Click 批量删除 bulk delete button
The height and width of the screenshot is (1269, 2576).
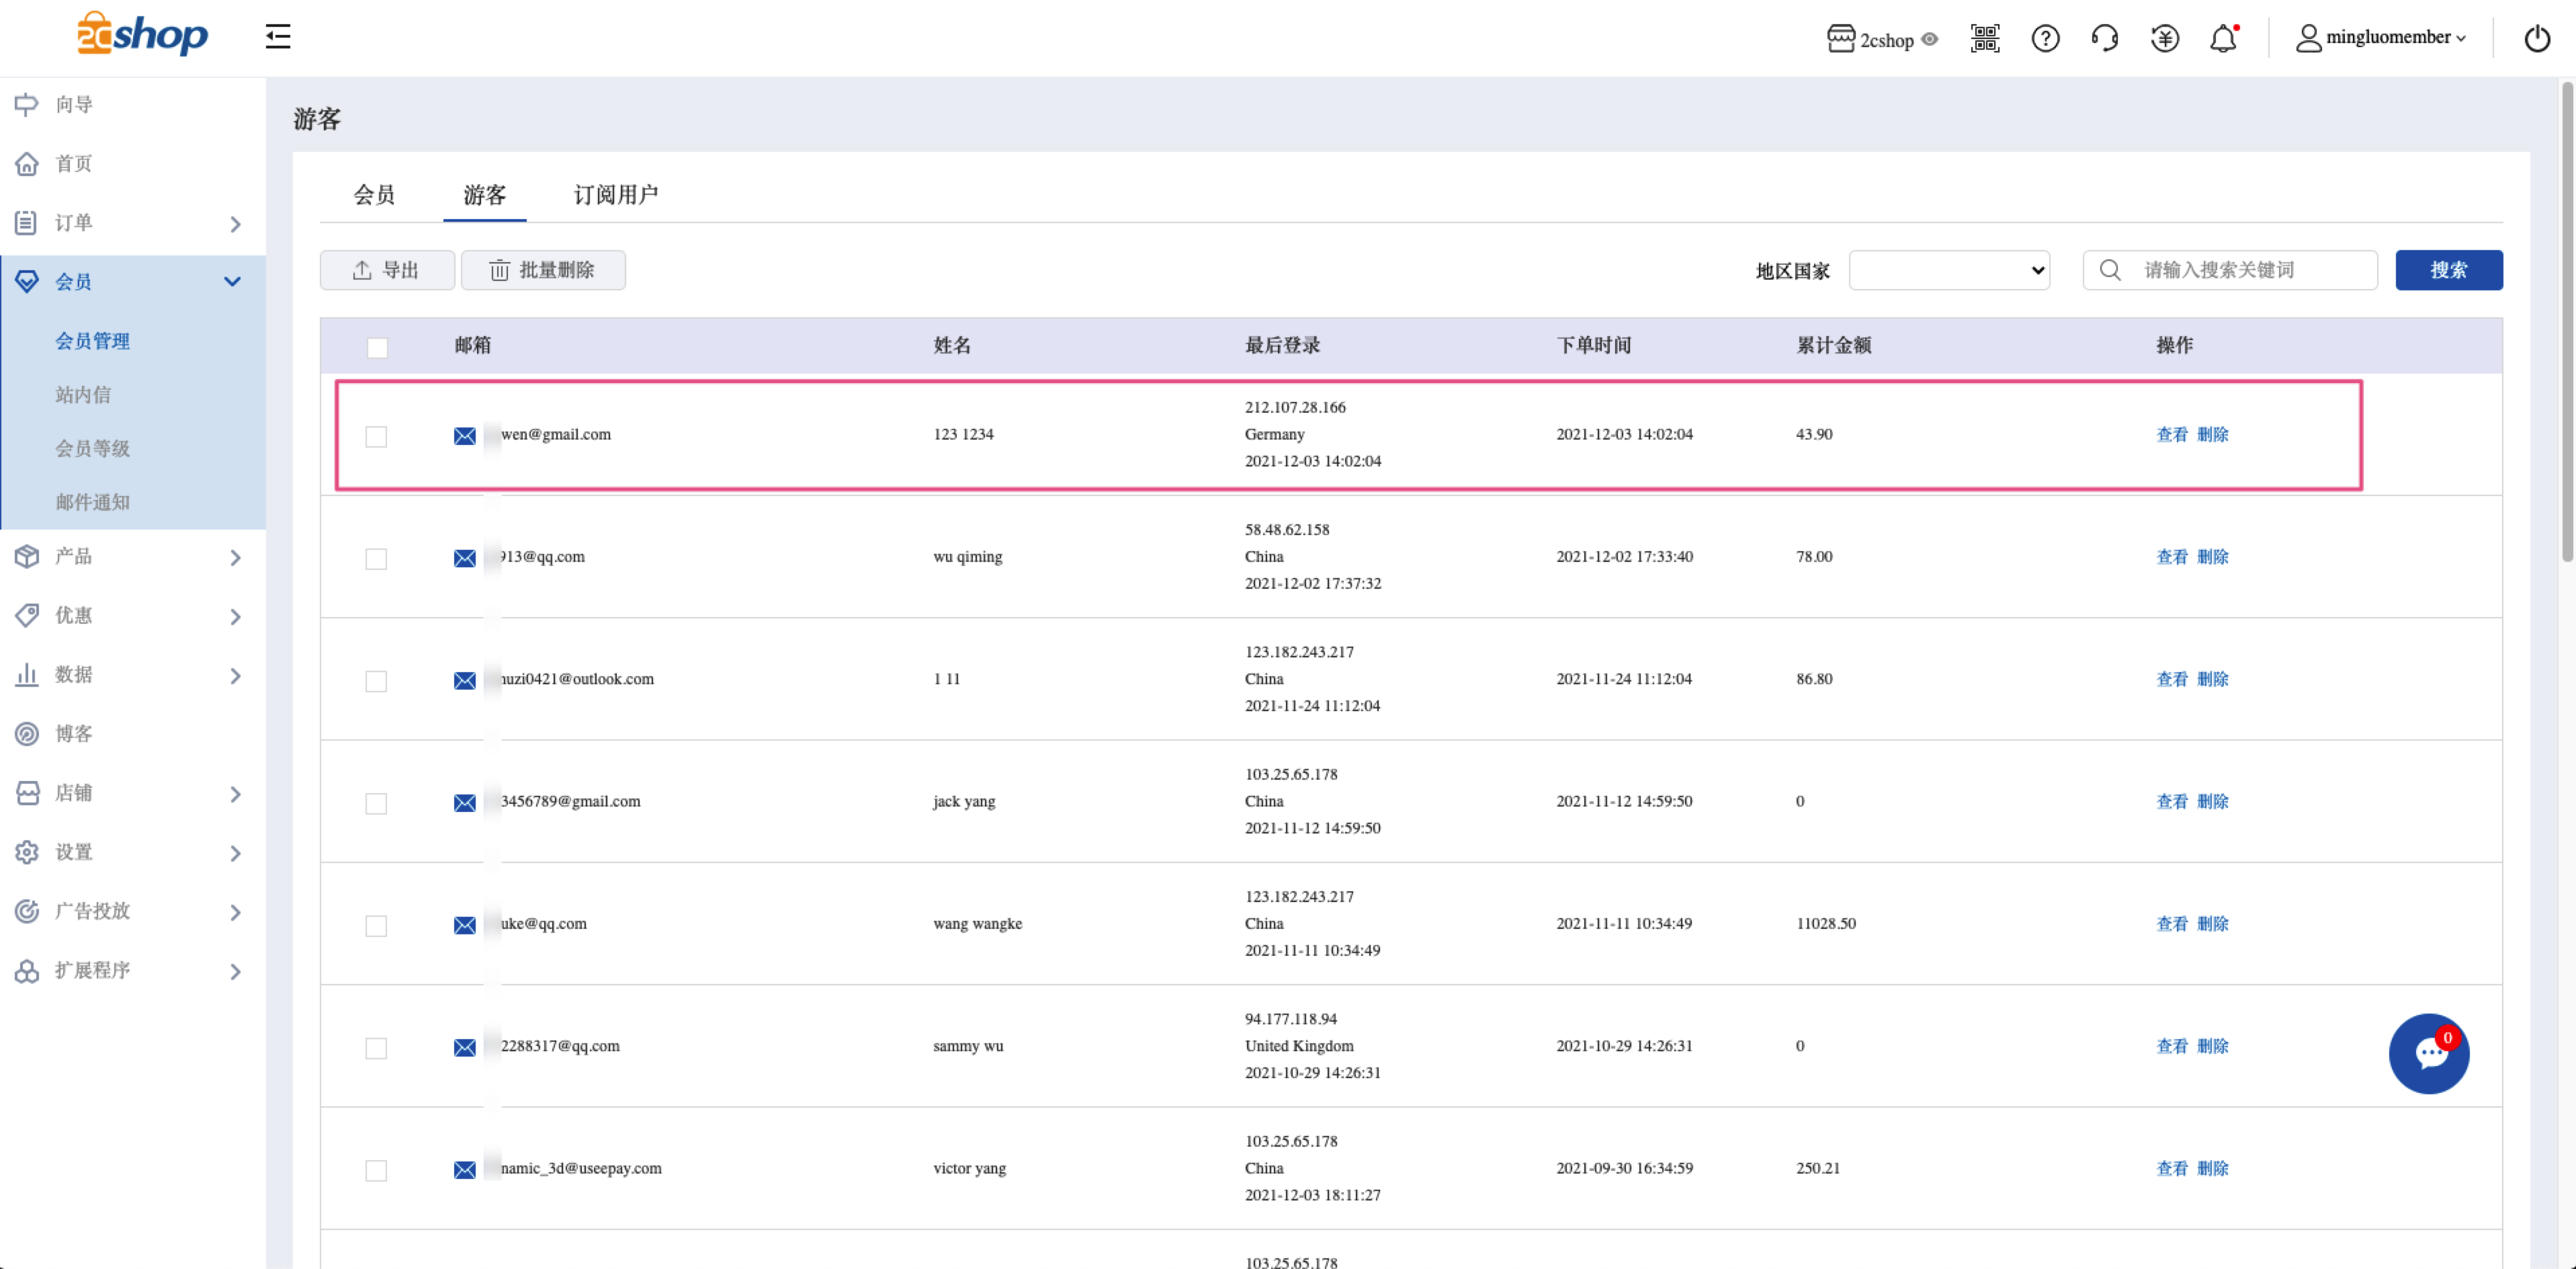pyautogui.click(x=543, y=270)
